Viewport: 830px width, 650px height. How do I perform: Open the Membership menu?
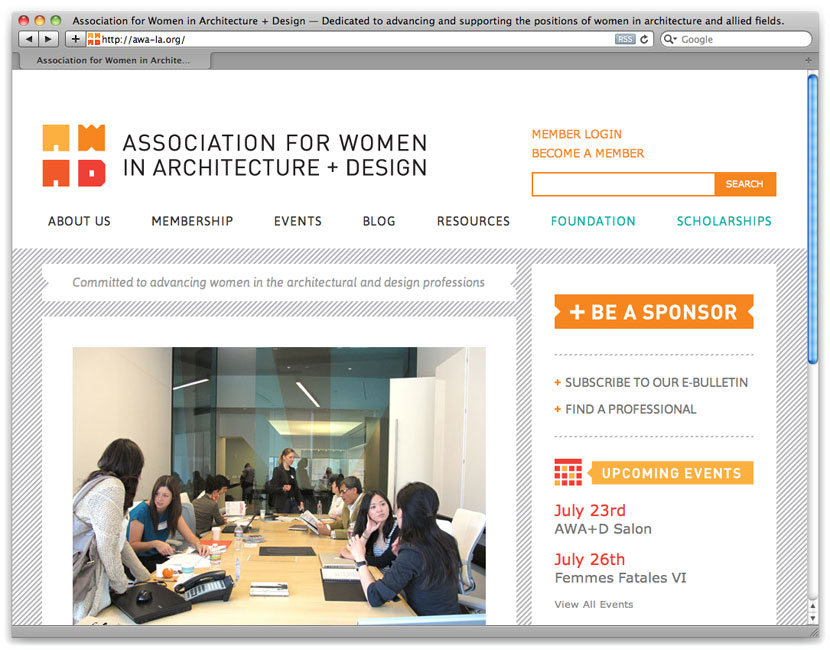pyautogui.click(x=192, y=221)
